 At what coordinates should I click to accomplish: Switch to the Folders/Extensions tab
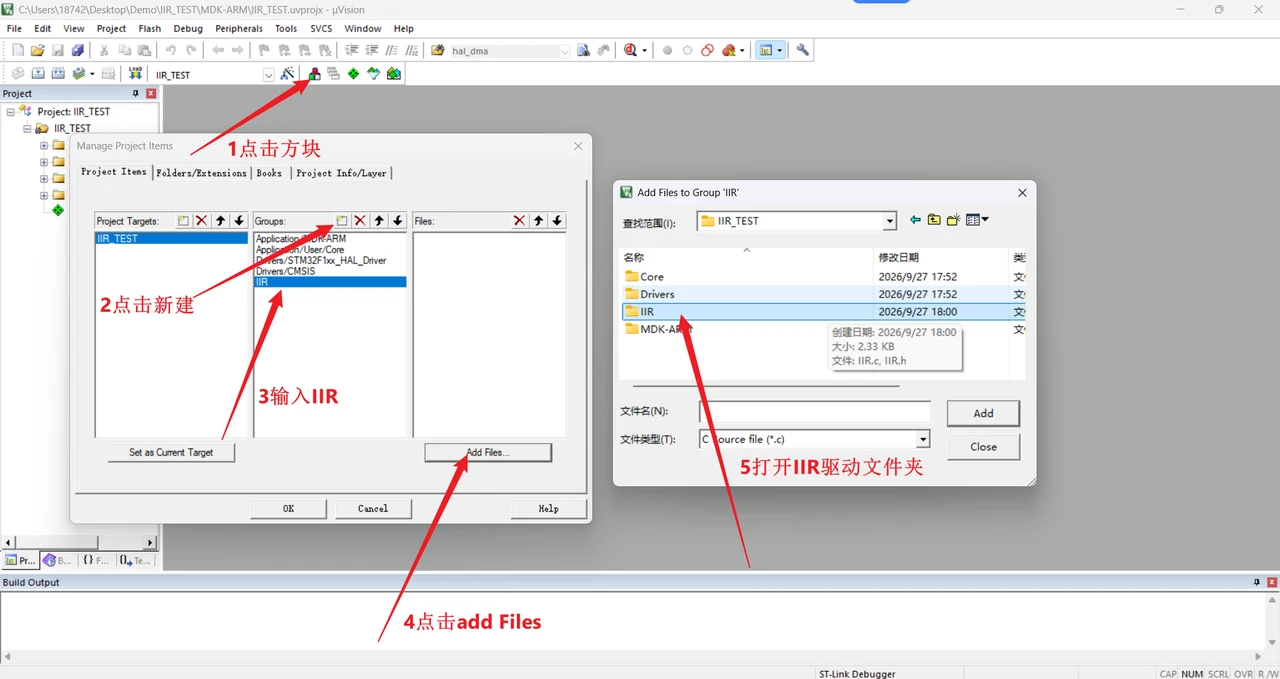[201, 173]
